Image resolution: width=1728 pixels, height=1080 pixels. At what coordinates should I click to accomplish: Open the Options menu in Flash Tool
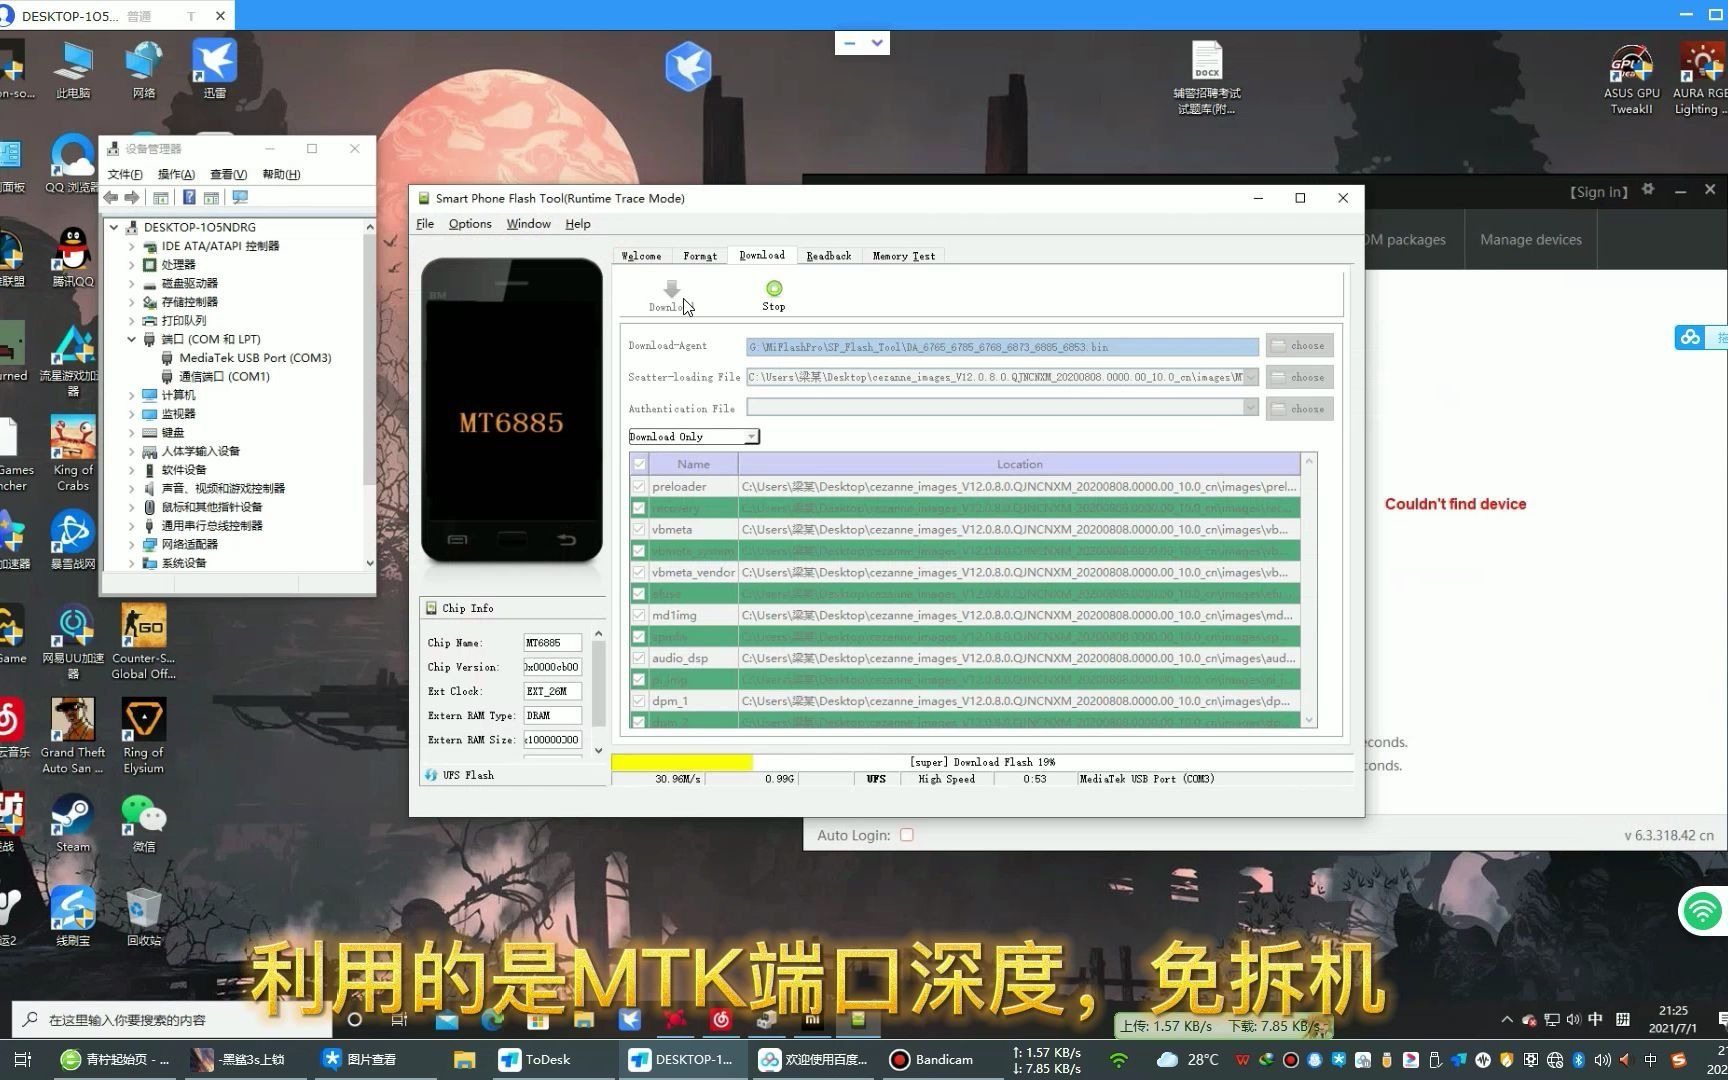(x=470, y=224)
